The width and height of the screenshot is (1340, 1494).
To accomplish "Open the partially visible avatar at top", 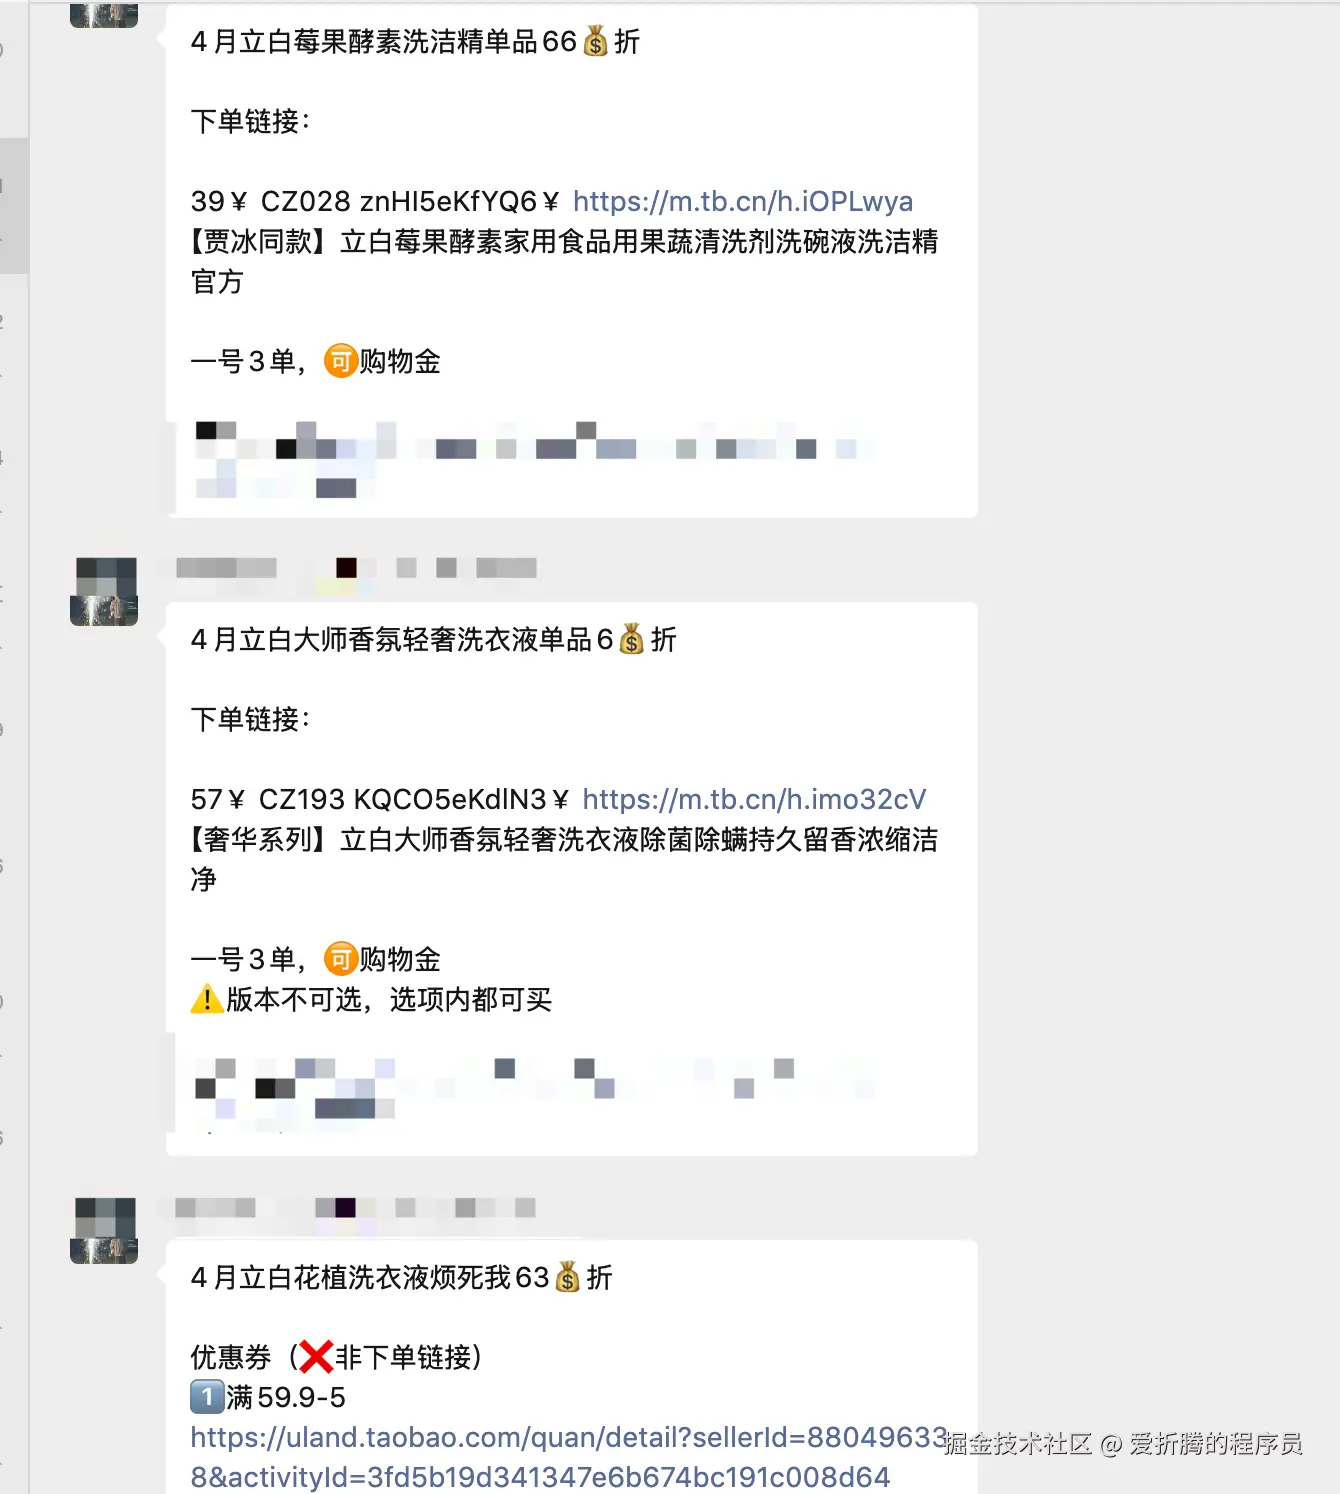I will 104,14.
